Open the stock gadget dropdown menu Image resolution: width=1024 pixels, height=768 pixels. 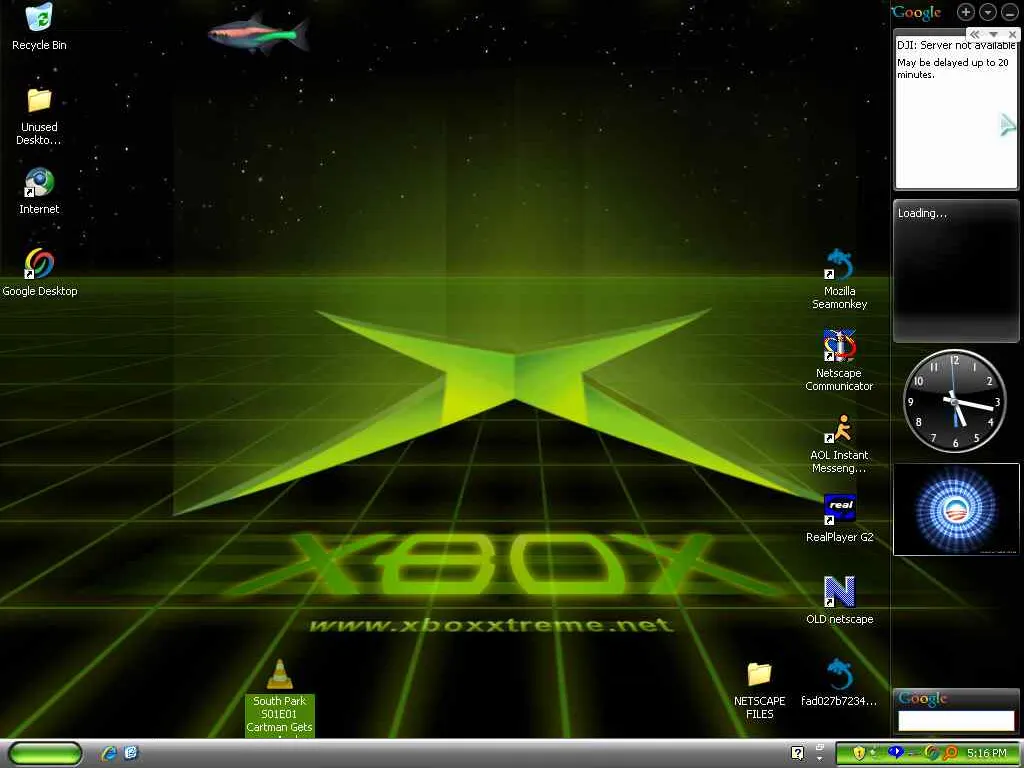(x=993, y=34)
